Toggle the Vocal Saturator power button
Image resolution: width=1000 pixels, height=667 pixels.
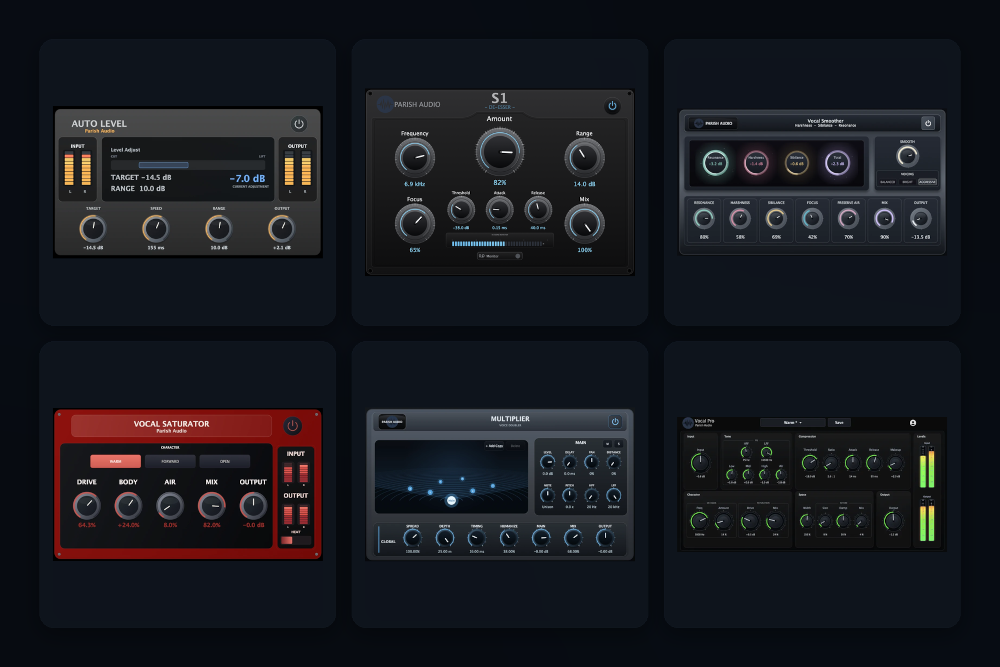(x=292, y=426)
